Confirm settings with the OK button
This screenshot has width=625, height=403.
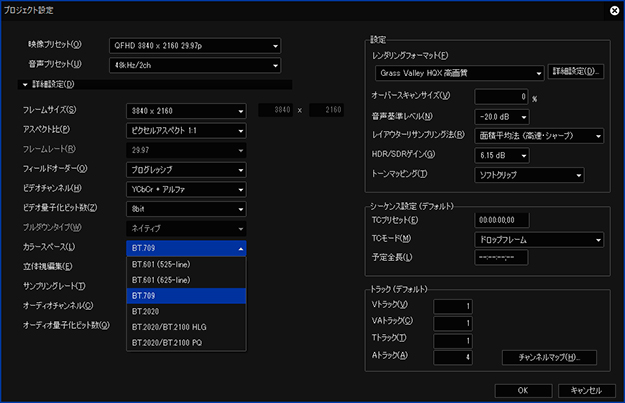point(523,391)
